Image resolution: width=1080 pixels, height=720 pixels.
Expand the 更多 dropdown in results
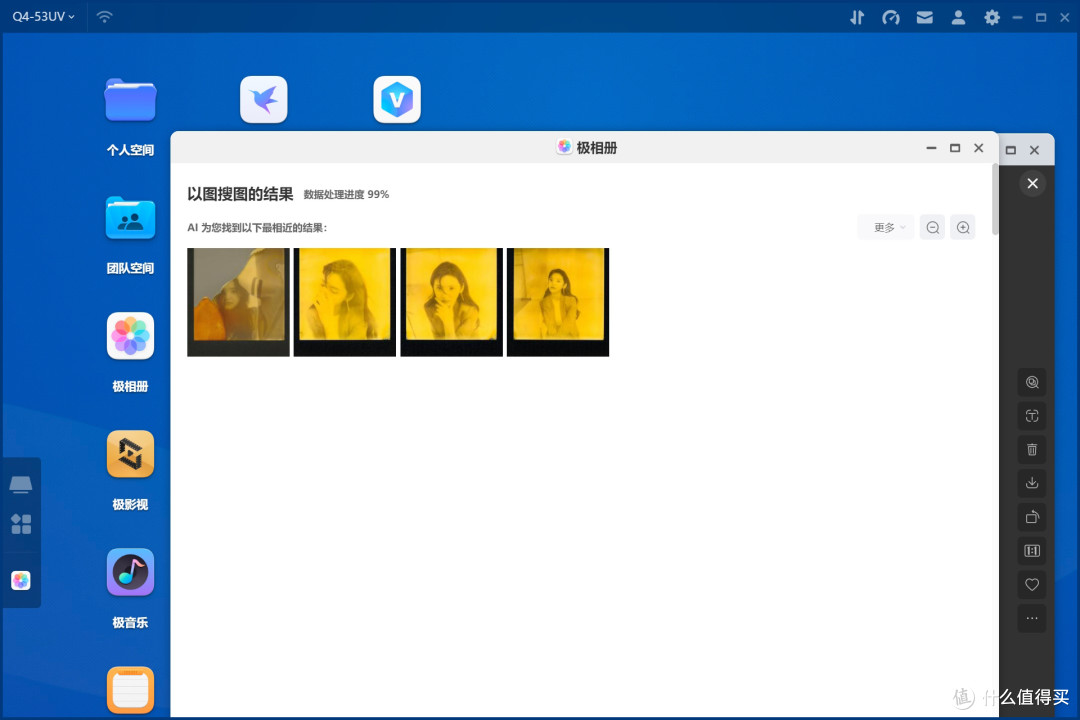886,227
